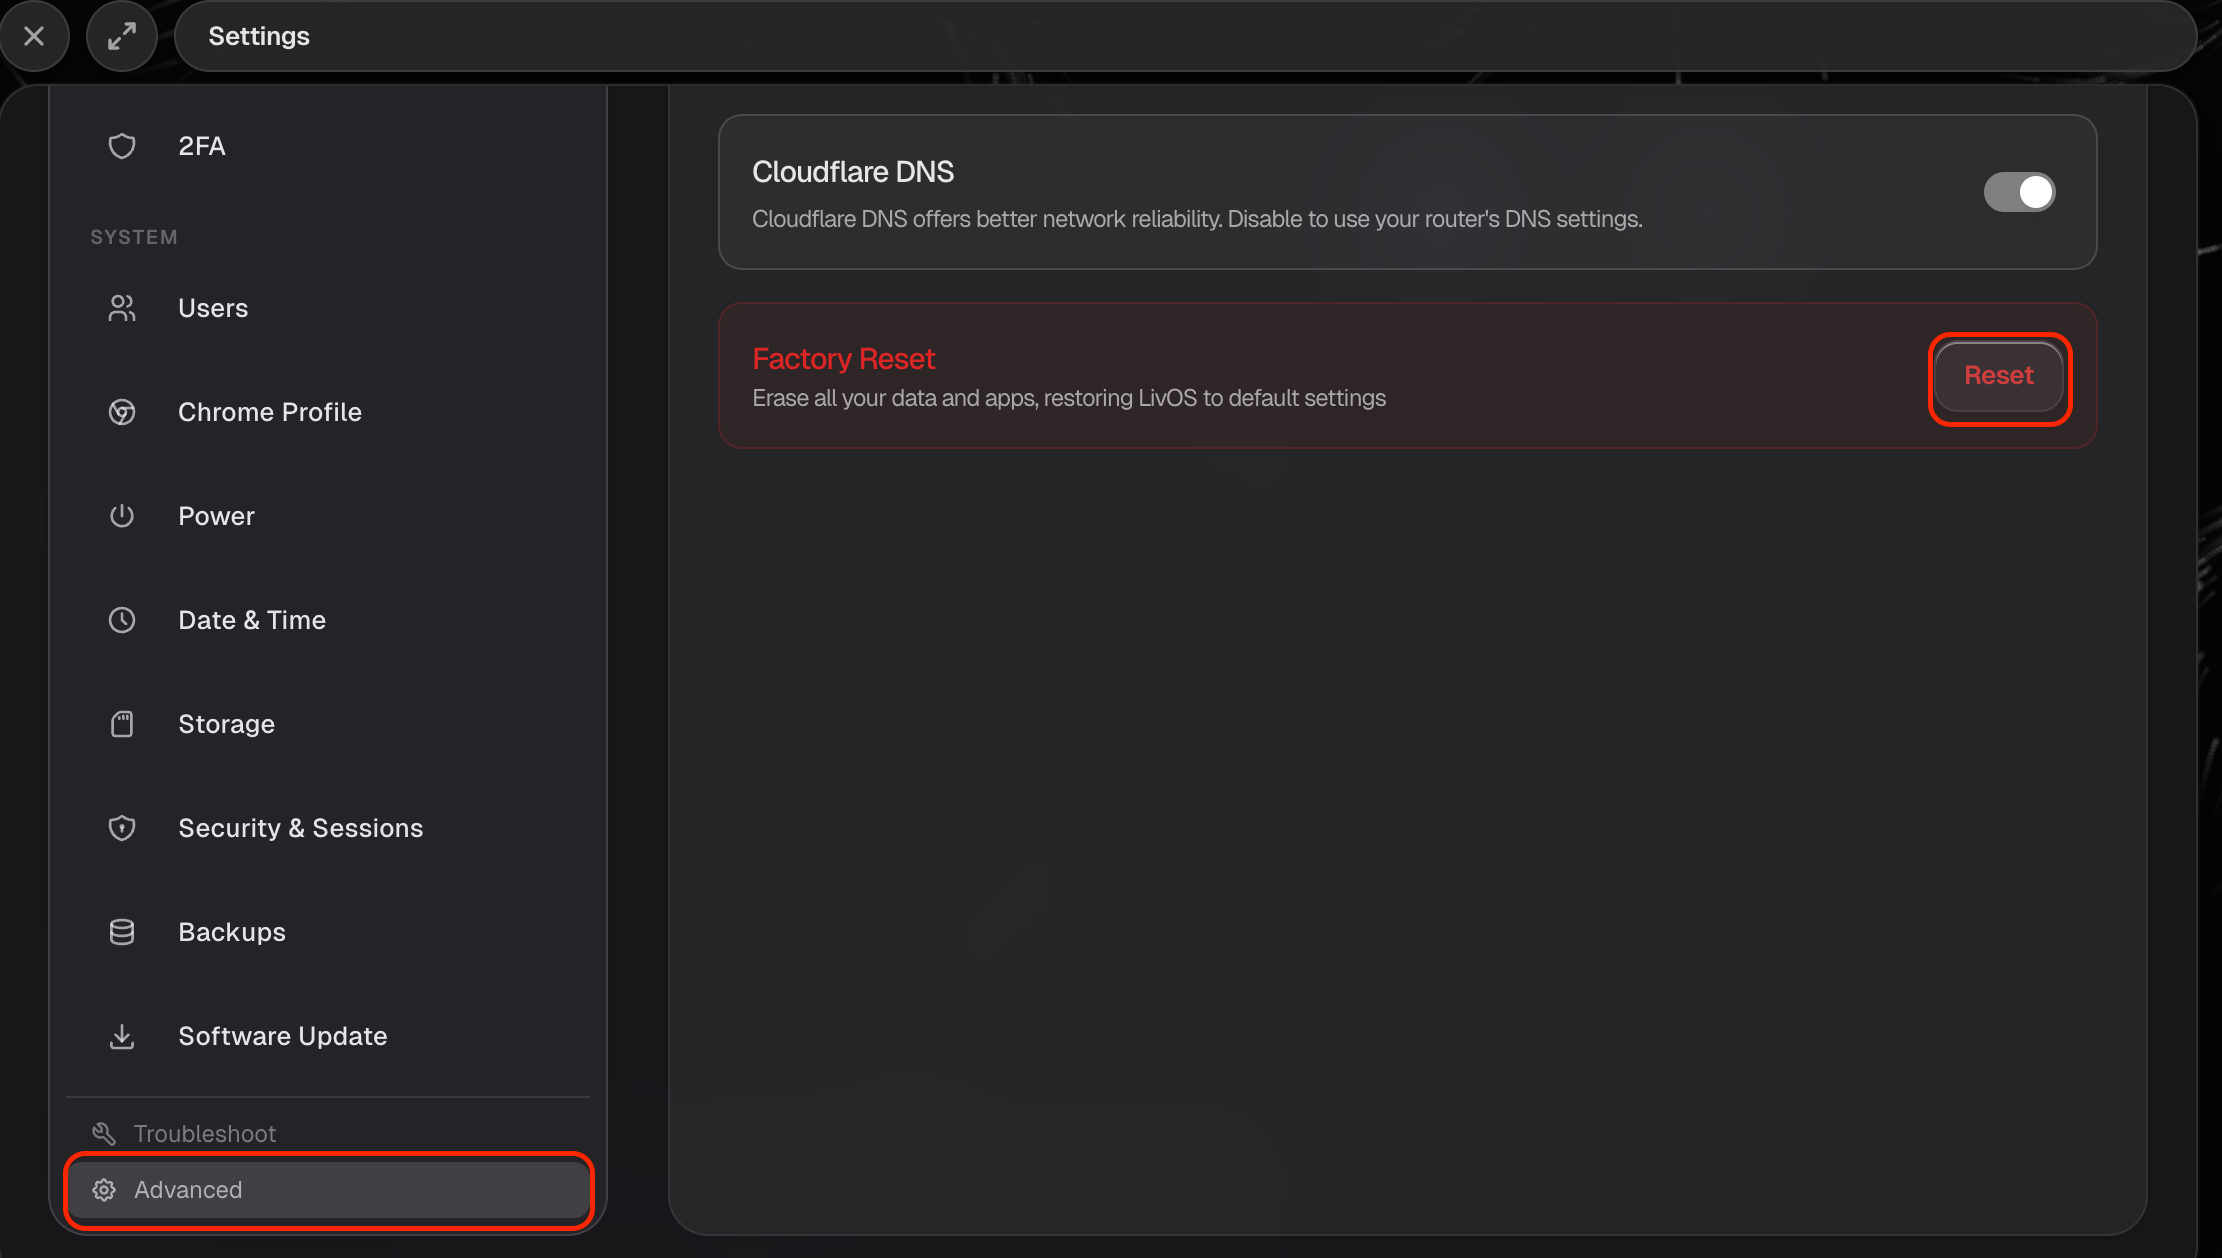Click the Date & Time clock icon

coord(122,620)
